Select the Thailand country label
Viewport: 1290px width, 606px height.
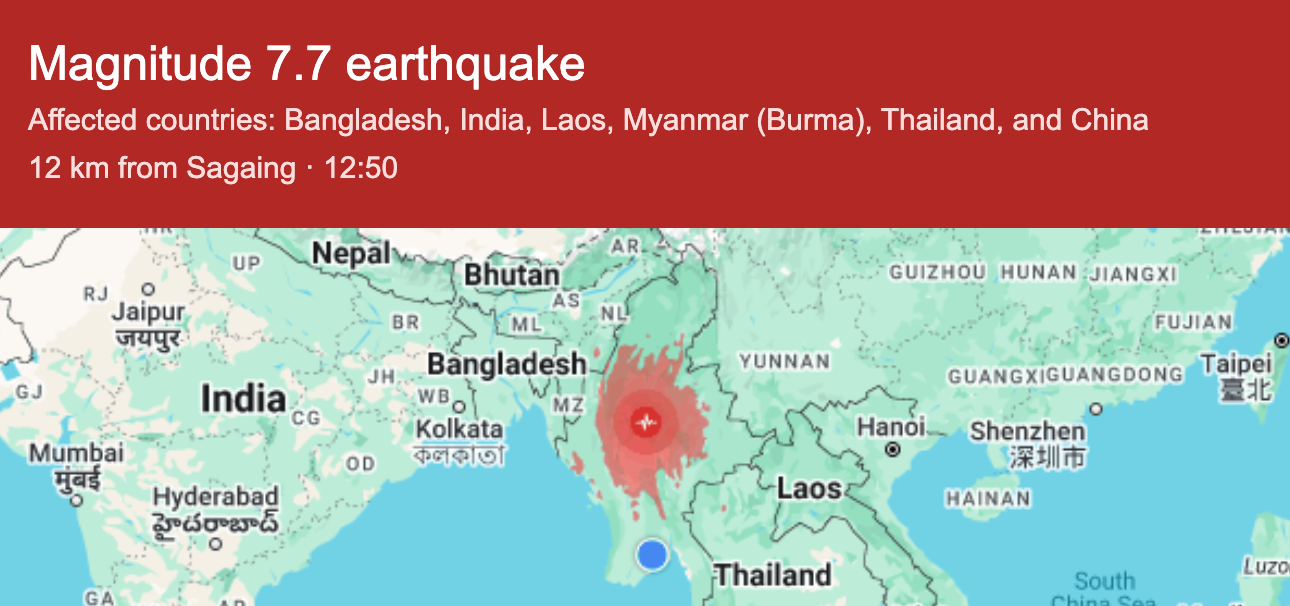click(x=772, y=575)
